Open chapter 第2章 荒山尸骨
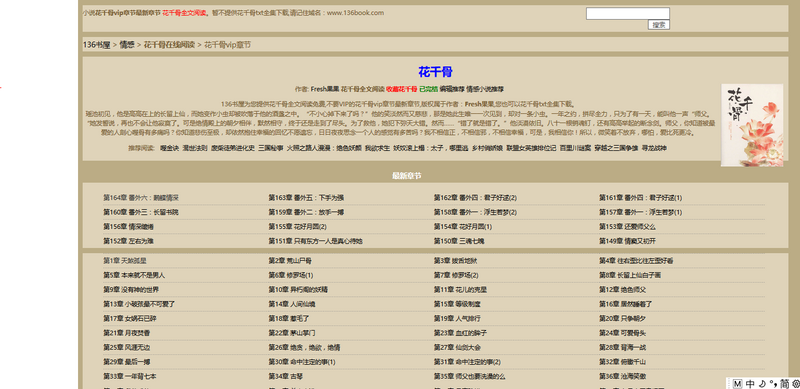The width and height of the screenshot is (800, 389). [x=290, y=261]
